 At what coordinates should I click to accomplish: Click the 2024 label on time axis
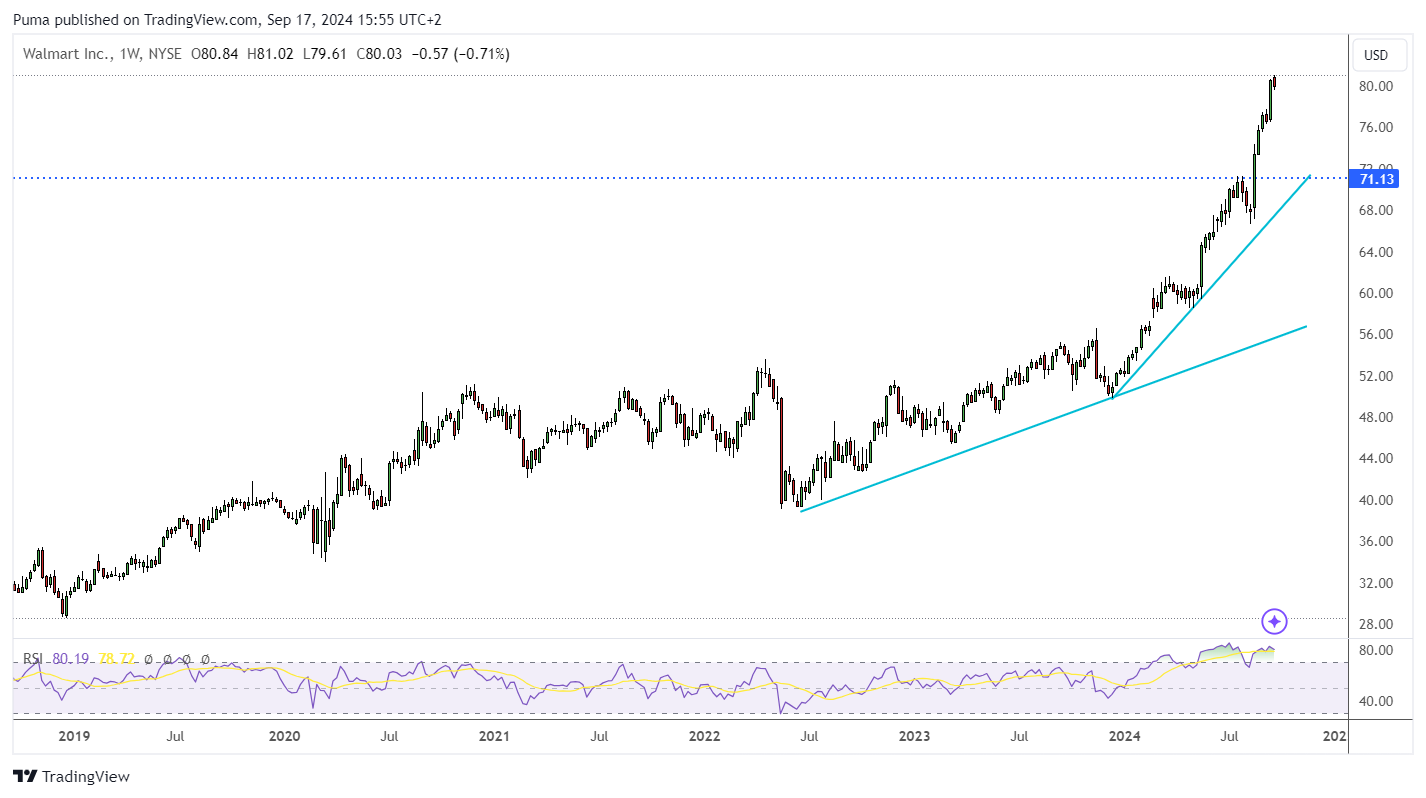pyautogui.click(x=1124, y=737)
